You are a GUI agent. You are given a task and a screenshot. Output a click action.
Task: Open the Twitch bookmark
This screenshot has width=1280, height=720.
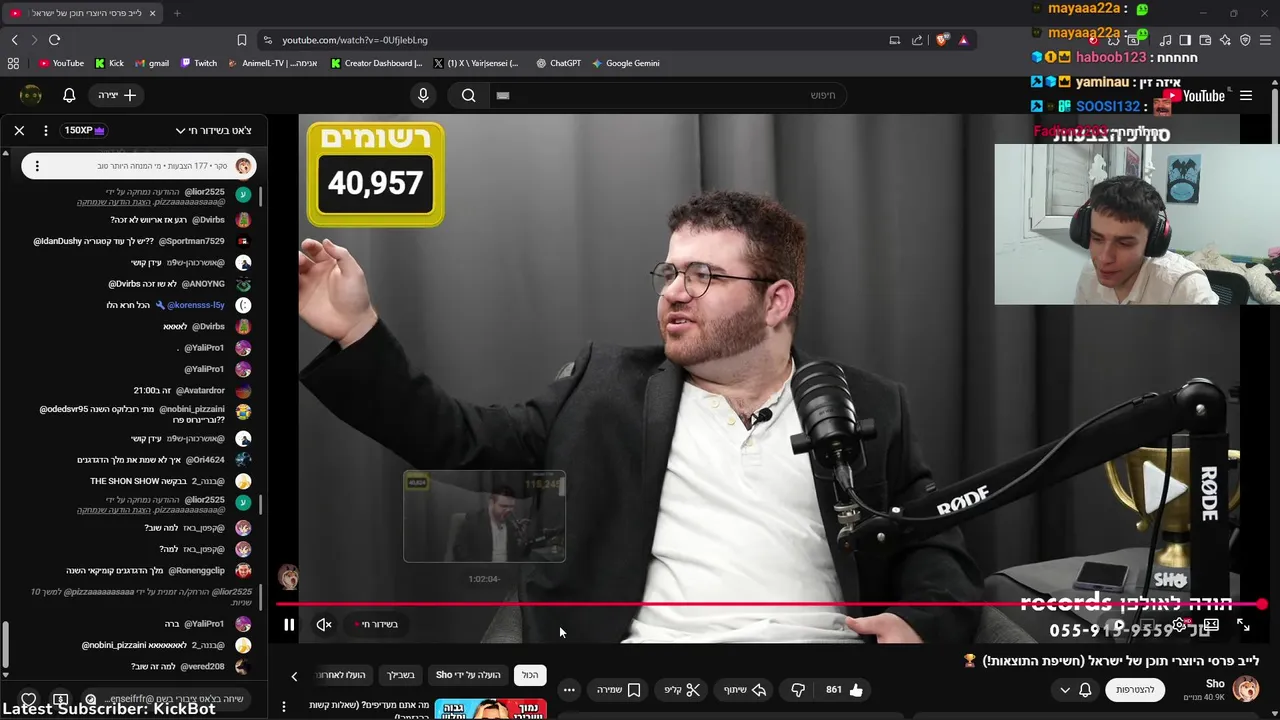pos(199,63)
